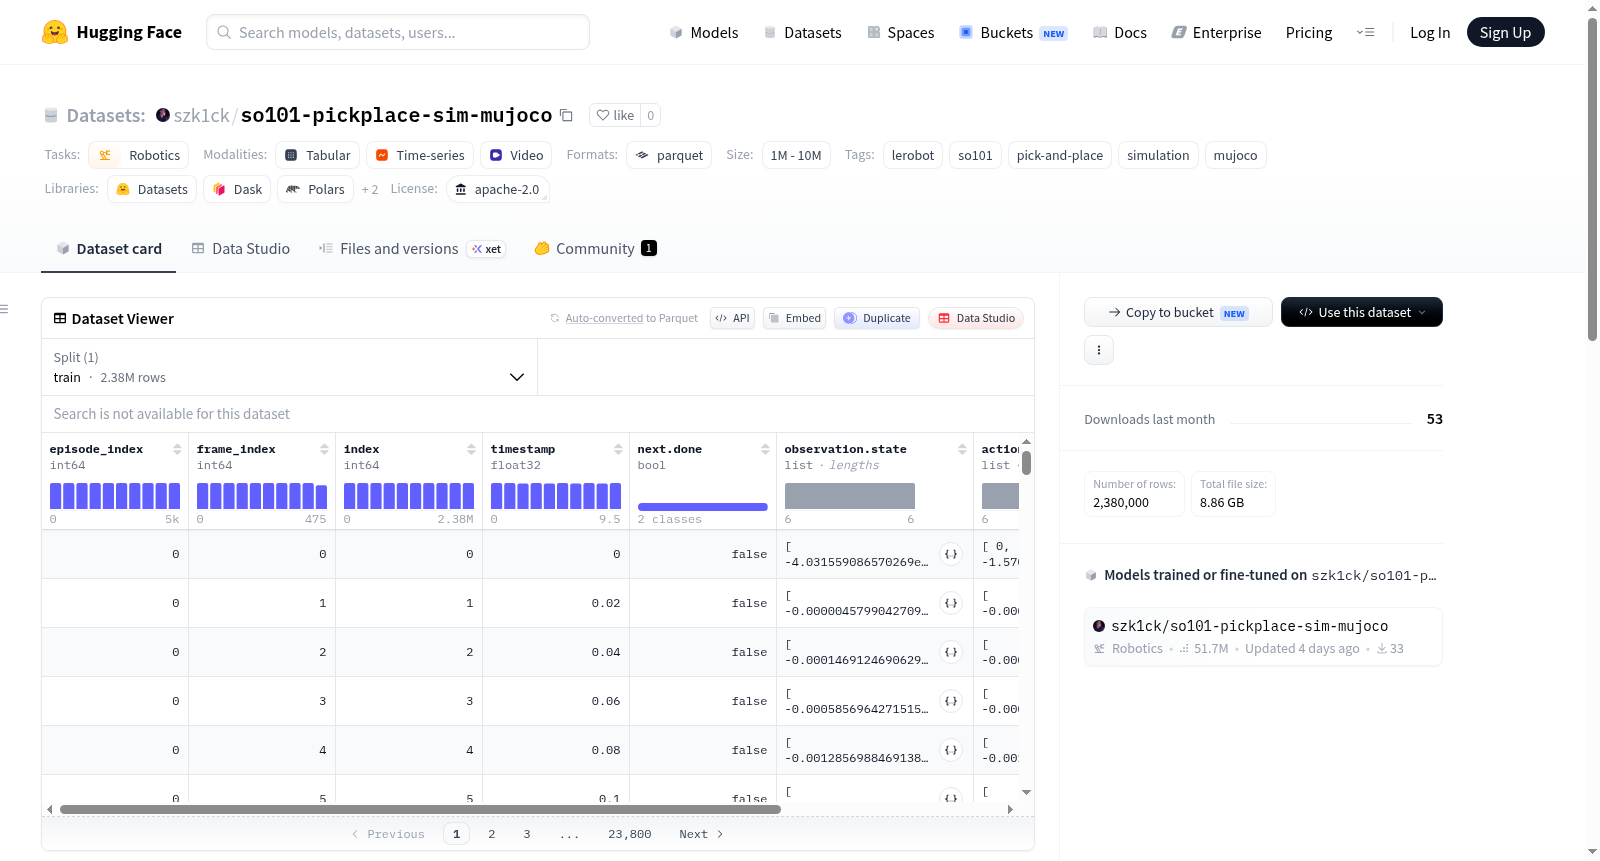Click the horizontal table scrollbar
The width and height of the screenshot is (1600, 861).
tap(420, 809)
